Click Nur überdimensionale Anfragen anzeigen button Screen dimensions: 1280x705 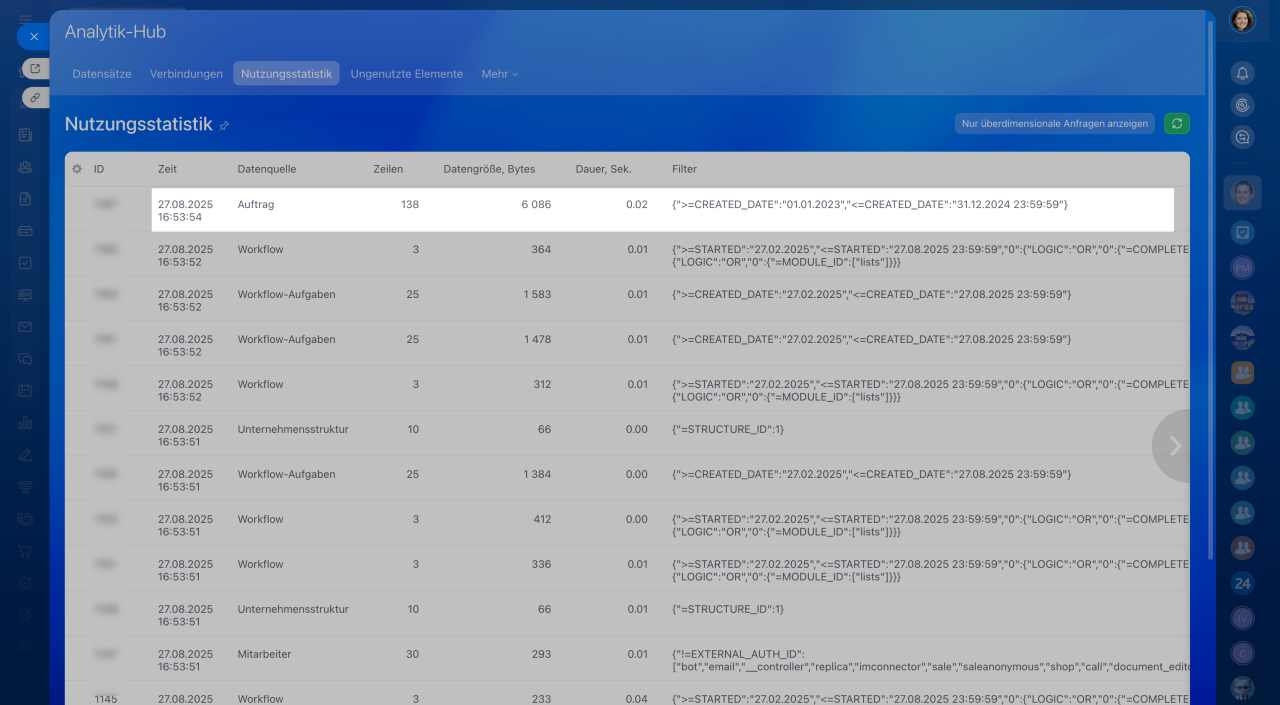click(1054, 124)
